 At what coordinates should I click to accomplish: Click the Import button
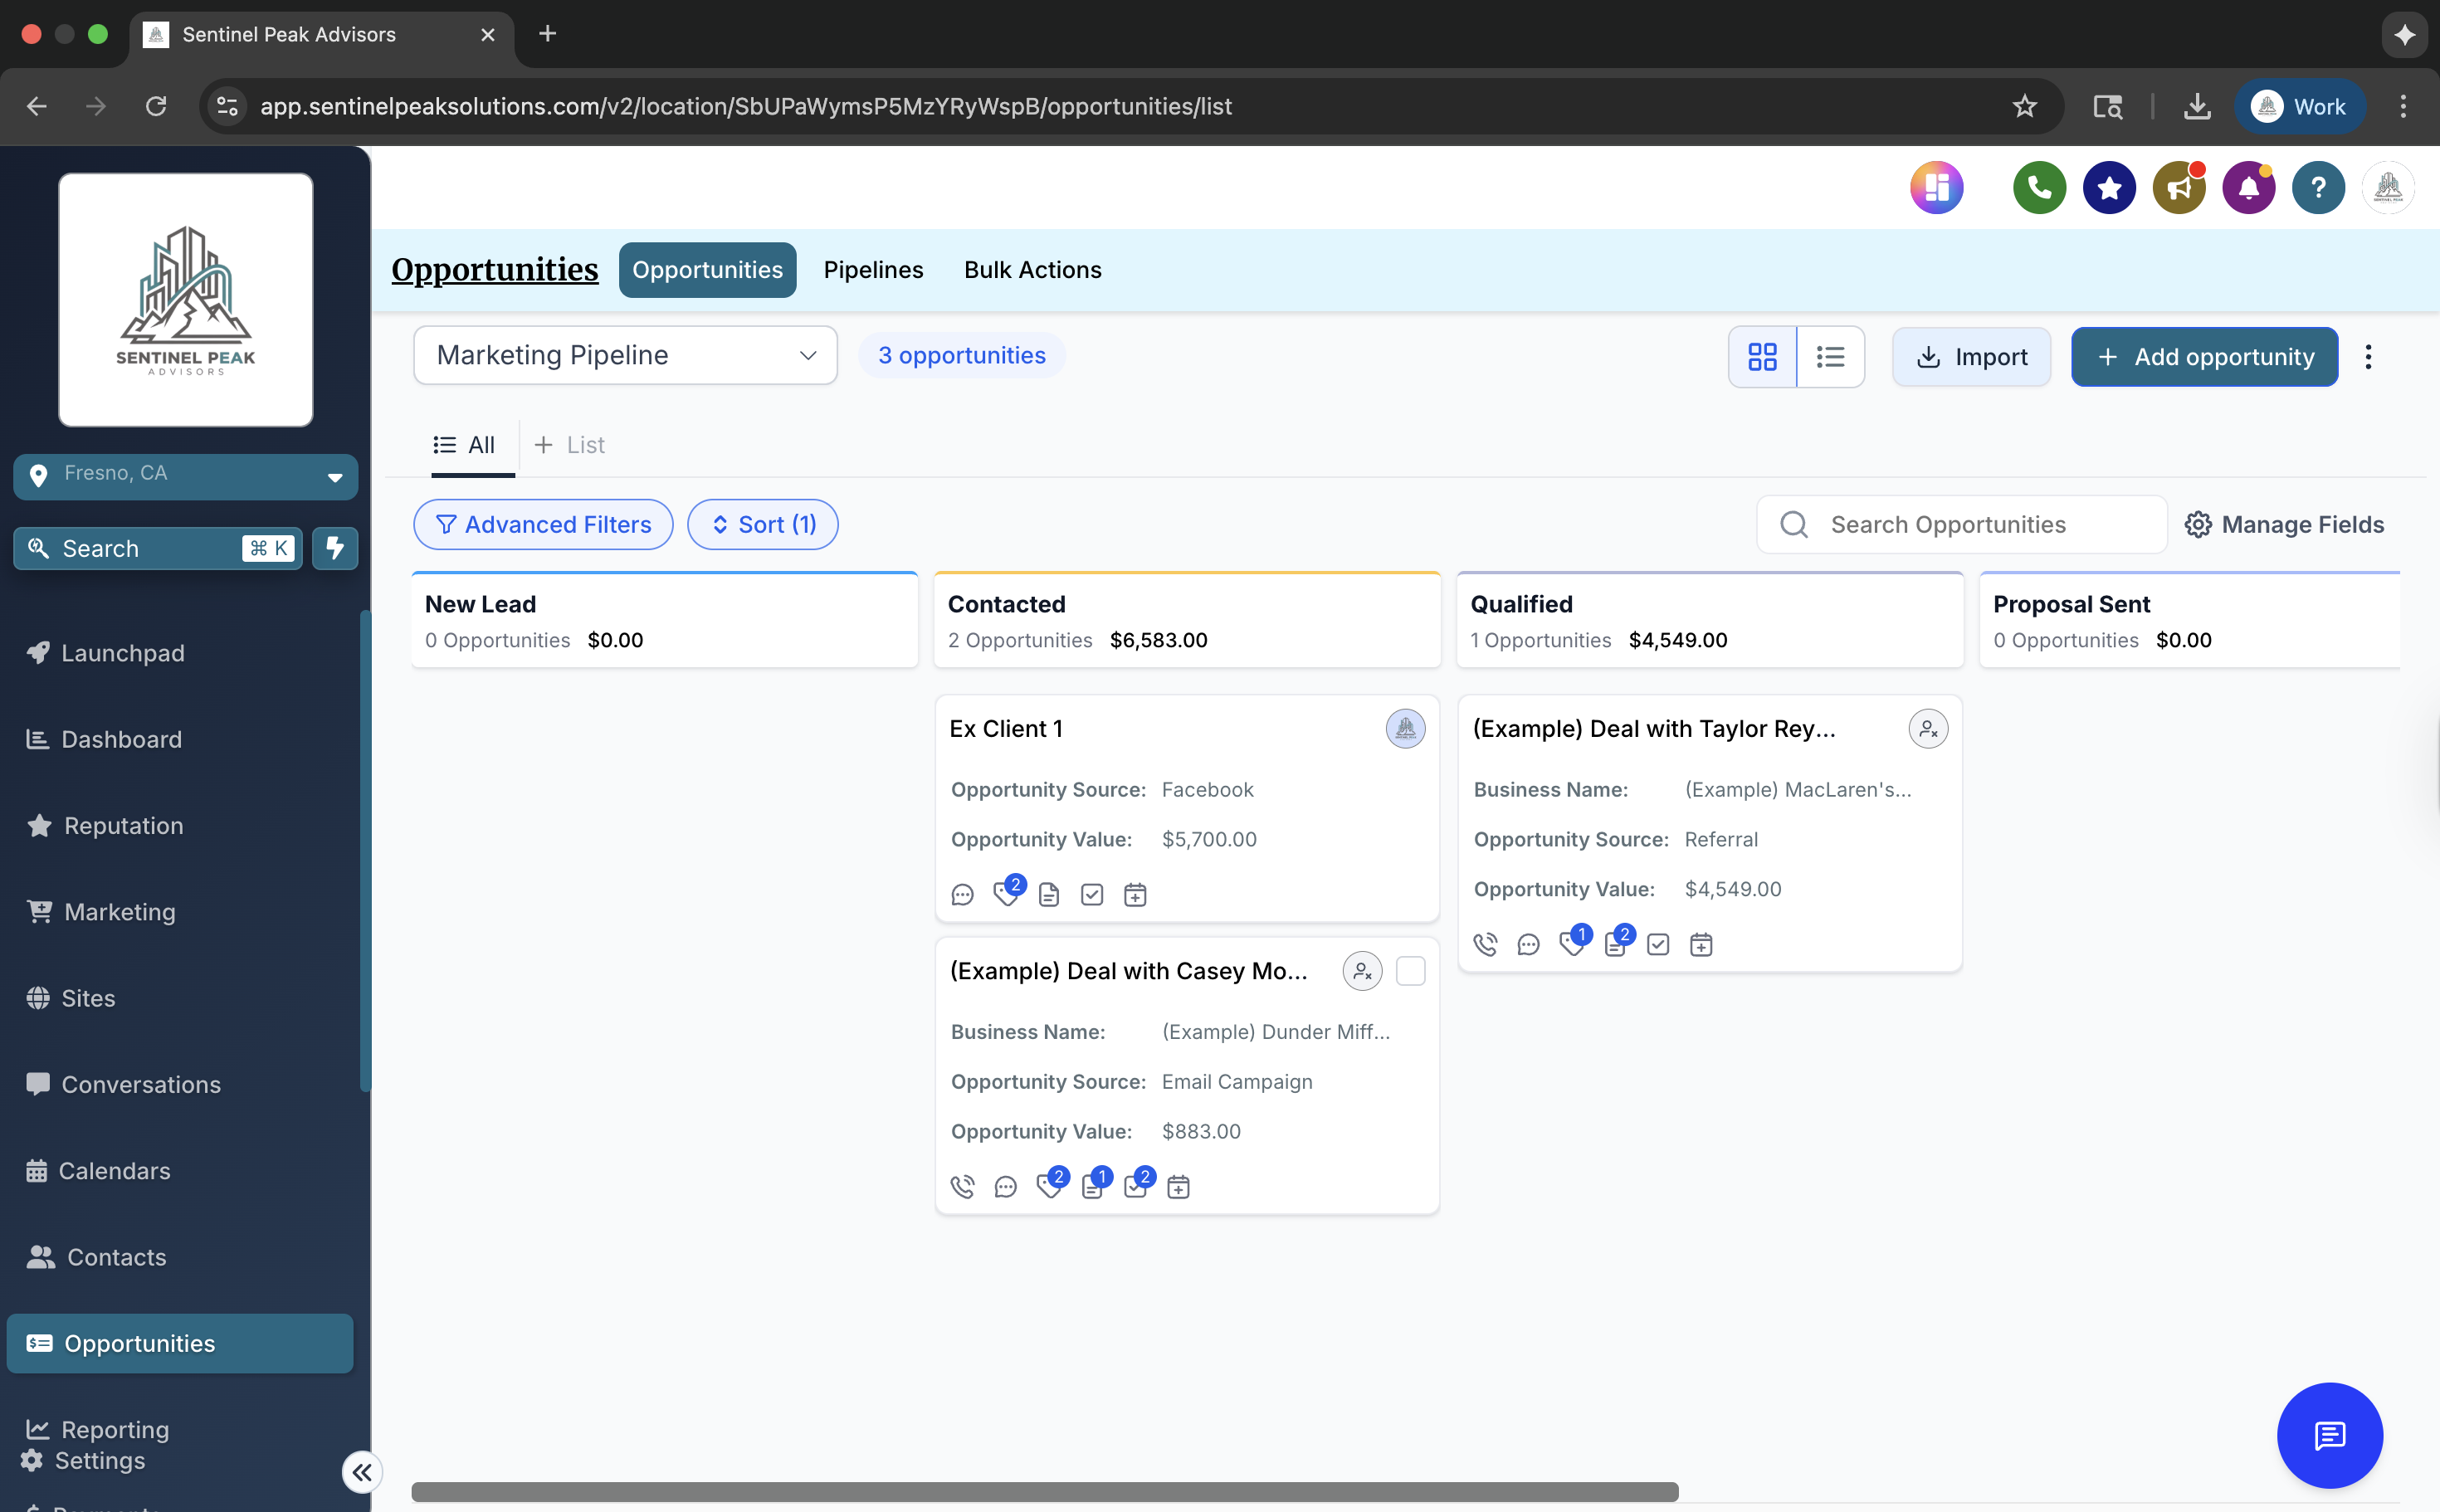click(x=1971, y=357)
